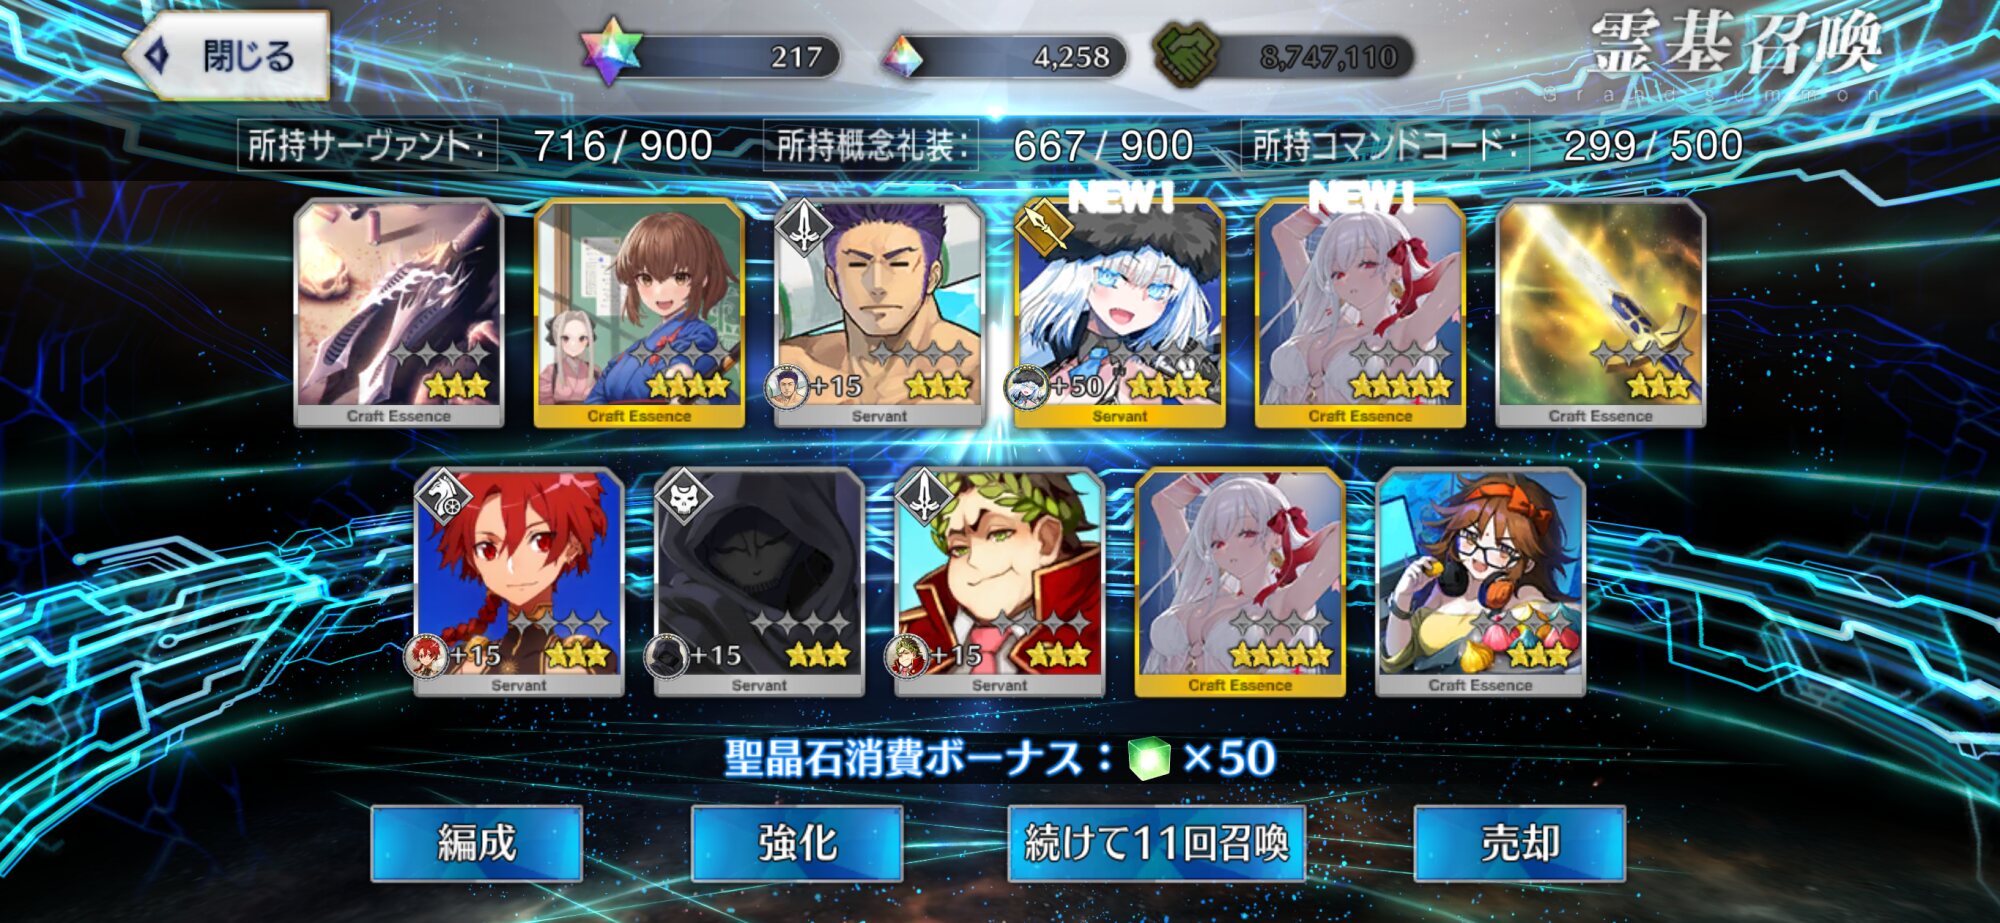Select the laurel-crowned Saber servant card
2000x923 pixels.
coord(999,583)
